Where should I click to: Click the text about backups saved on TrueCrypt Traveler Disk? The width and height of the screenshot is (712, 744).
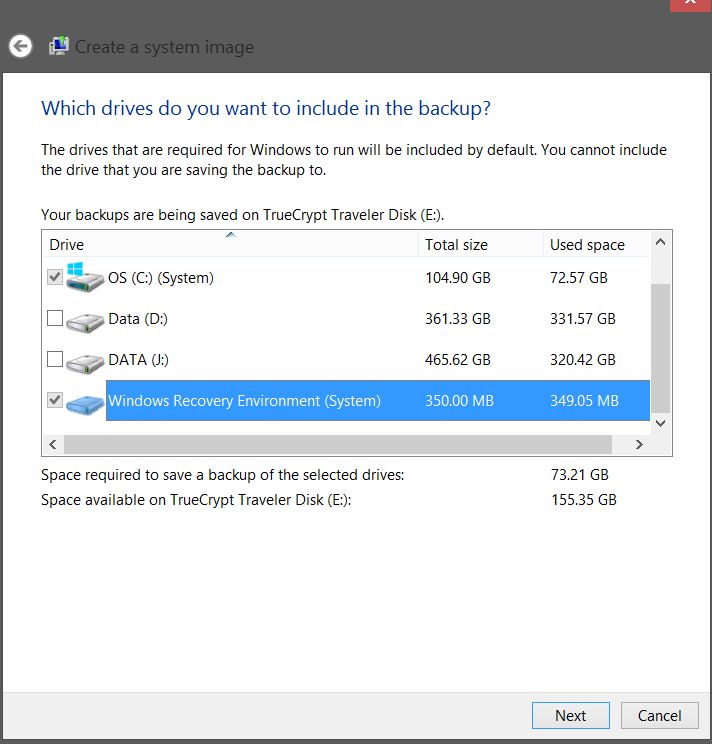coord(242,215)
